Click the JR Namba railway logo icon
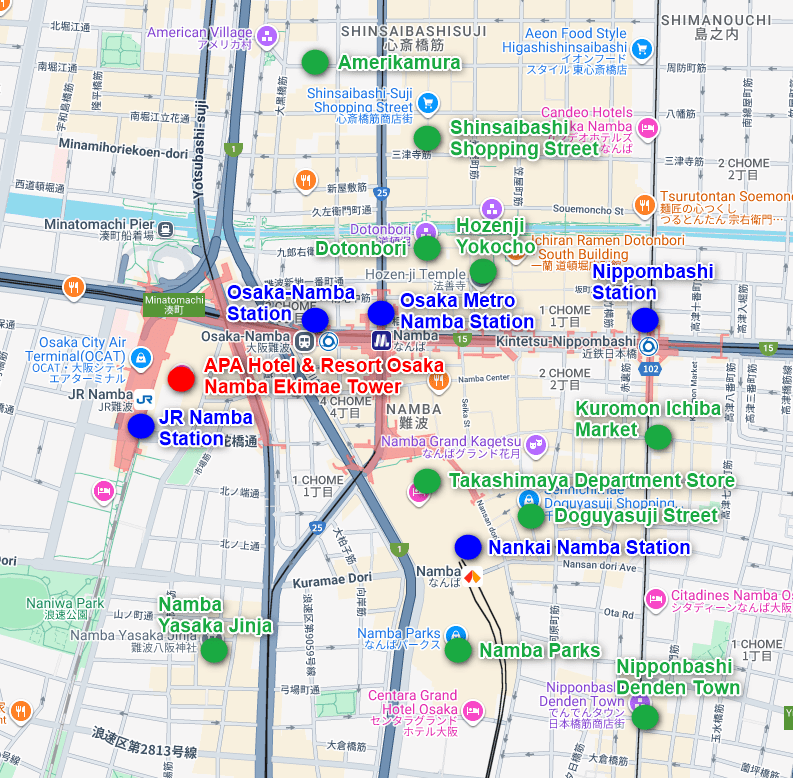Image resolution: width=793 pixels, height=778 pixels. tap(144, 400)
